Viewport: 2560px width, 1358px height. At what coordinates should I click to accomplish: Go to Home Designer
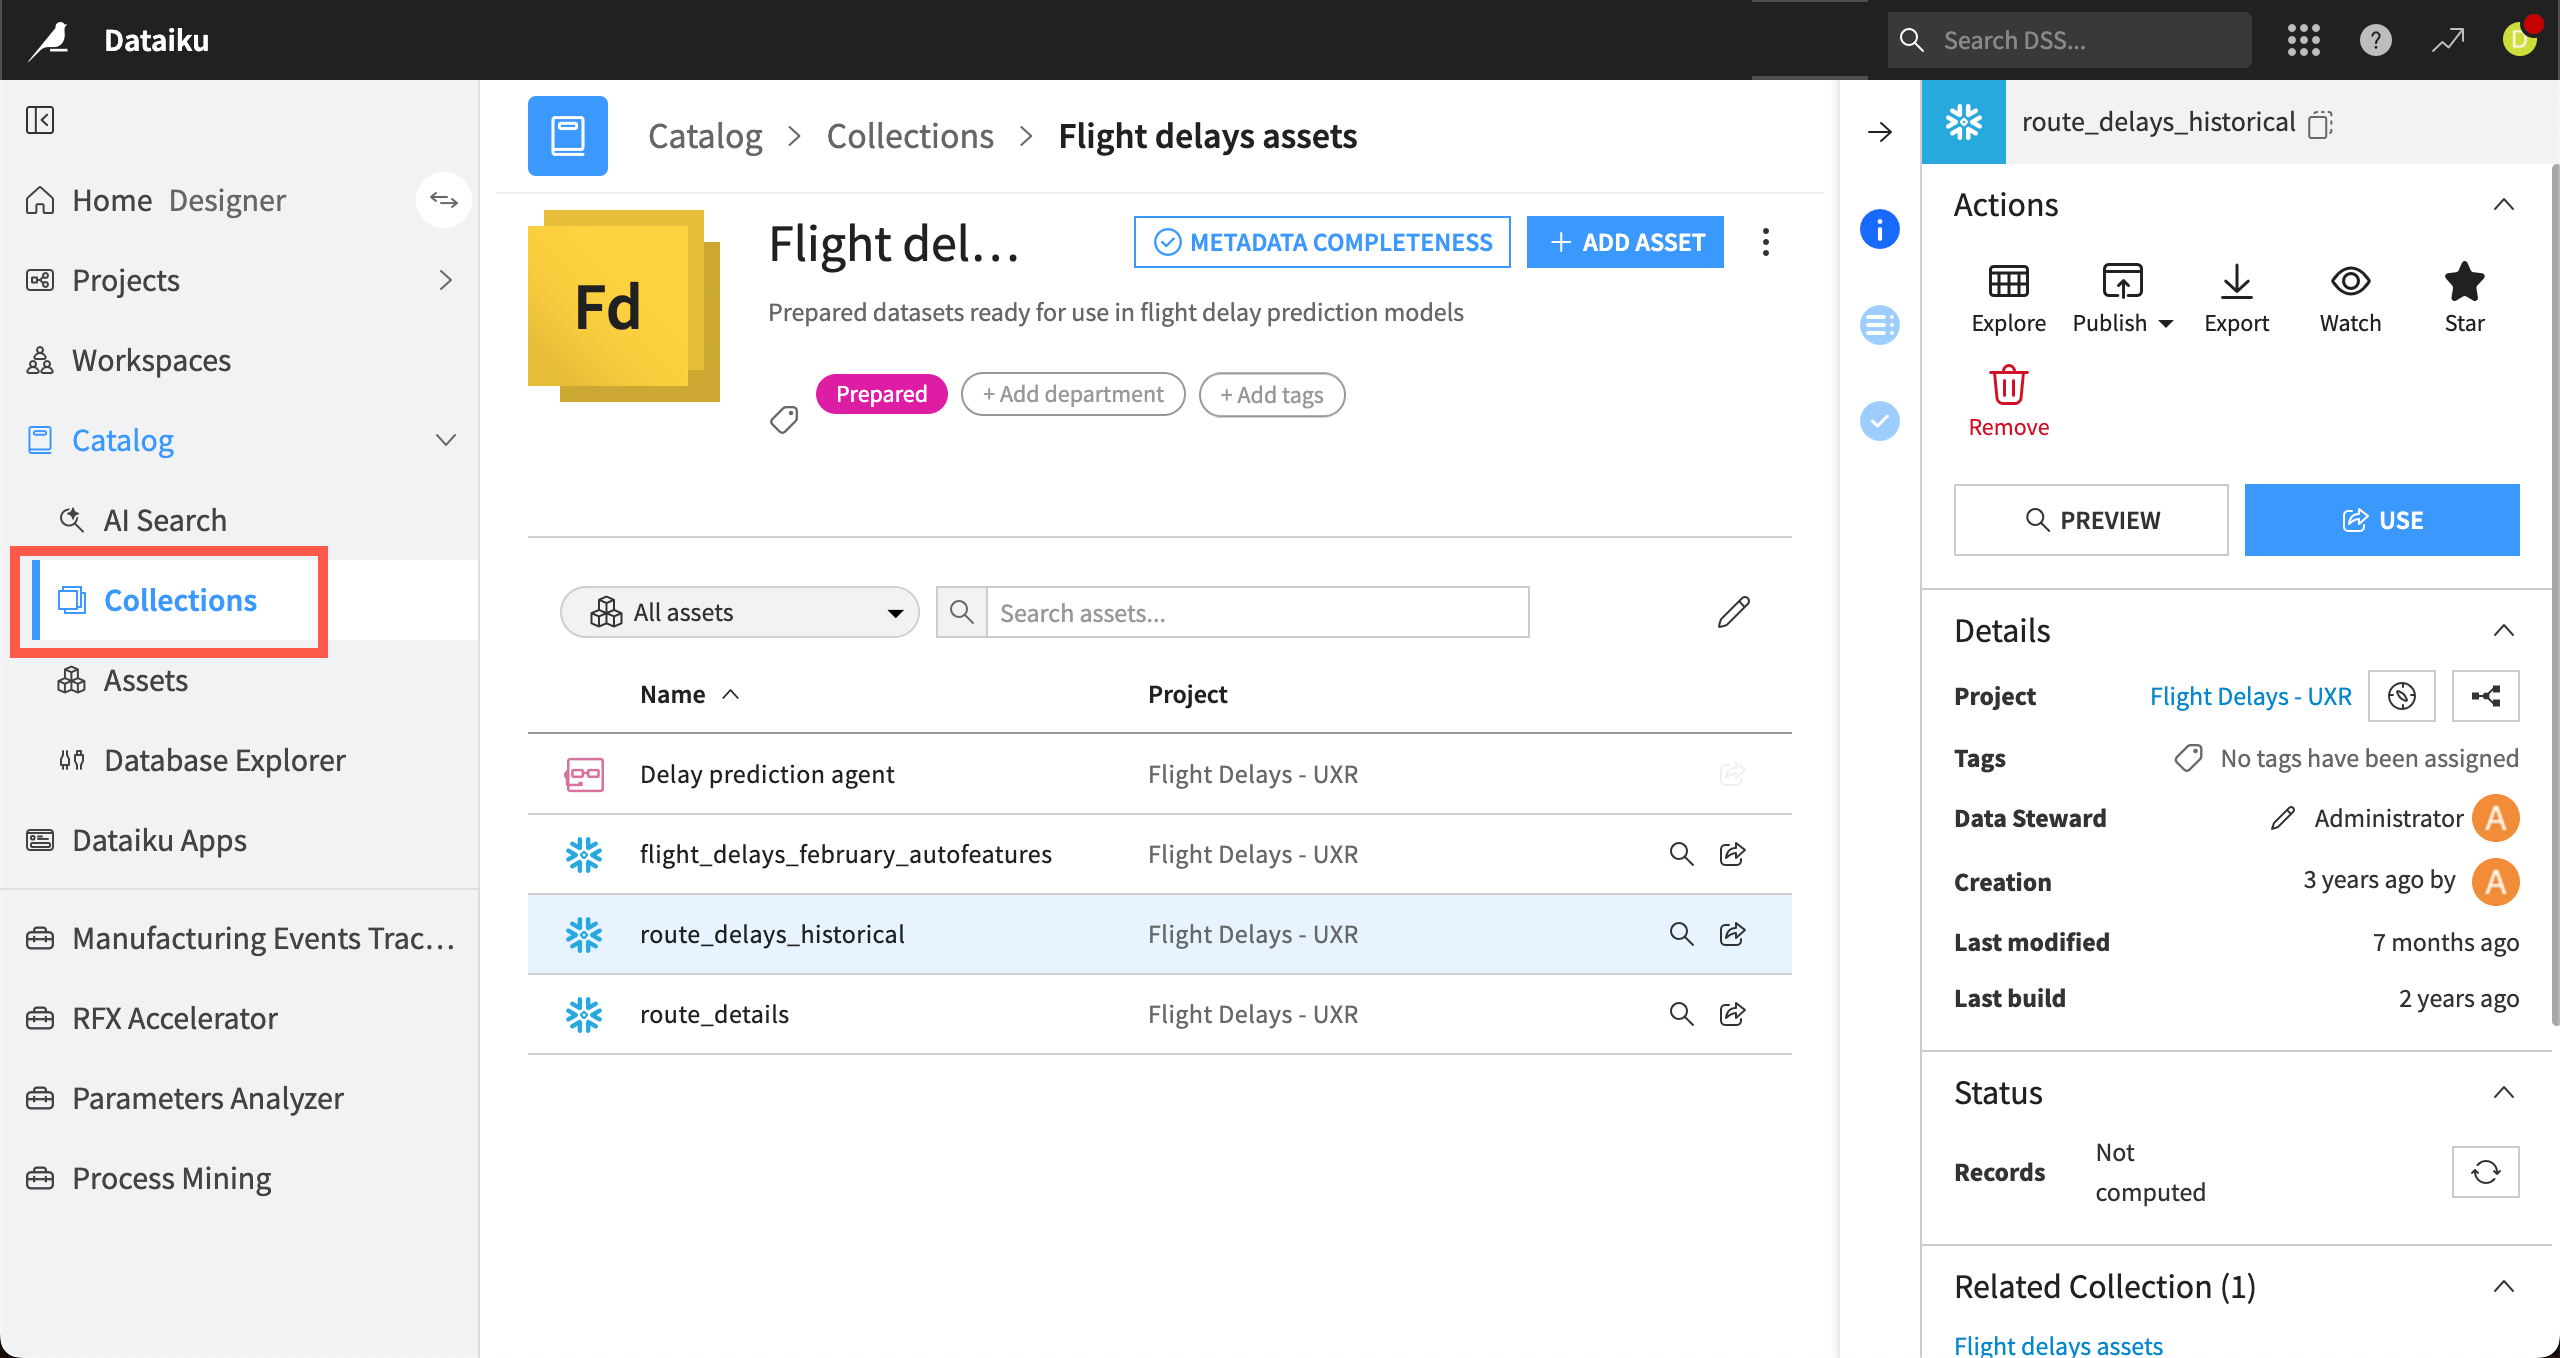pos(179,200)
